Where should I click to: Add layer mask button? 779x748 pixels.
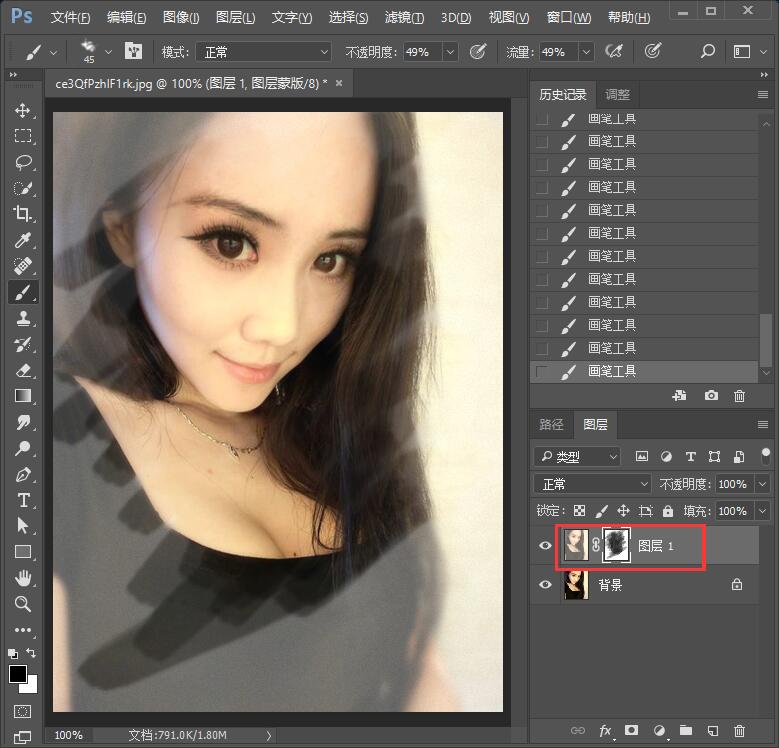pyautogui.click(x=631, y=730)
